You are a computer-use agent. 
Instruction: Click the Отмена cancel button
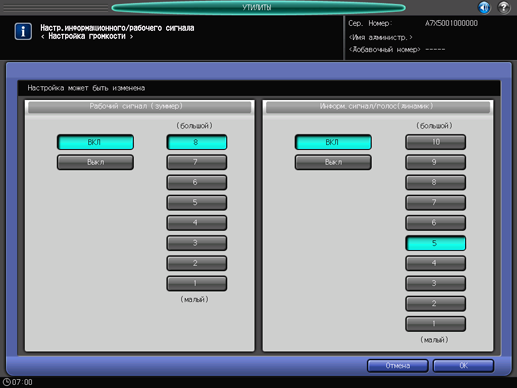398,366
